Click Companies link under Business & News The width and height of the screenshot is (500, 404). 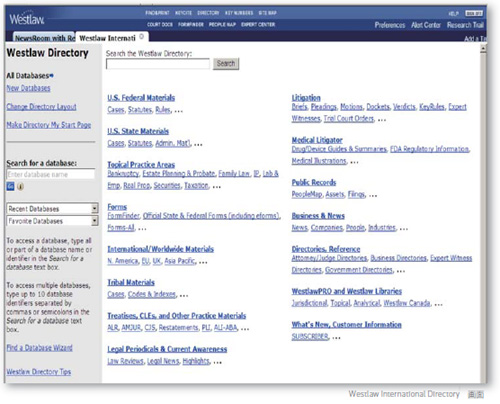[x=327, y=228]
